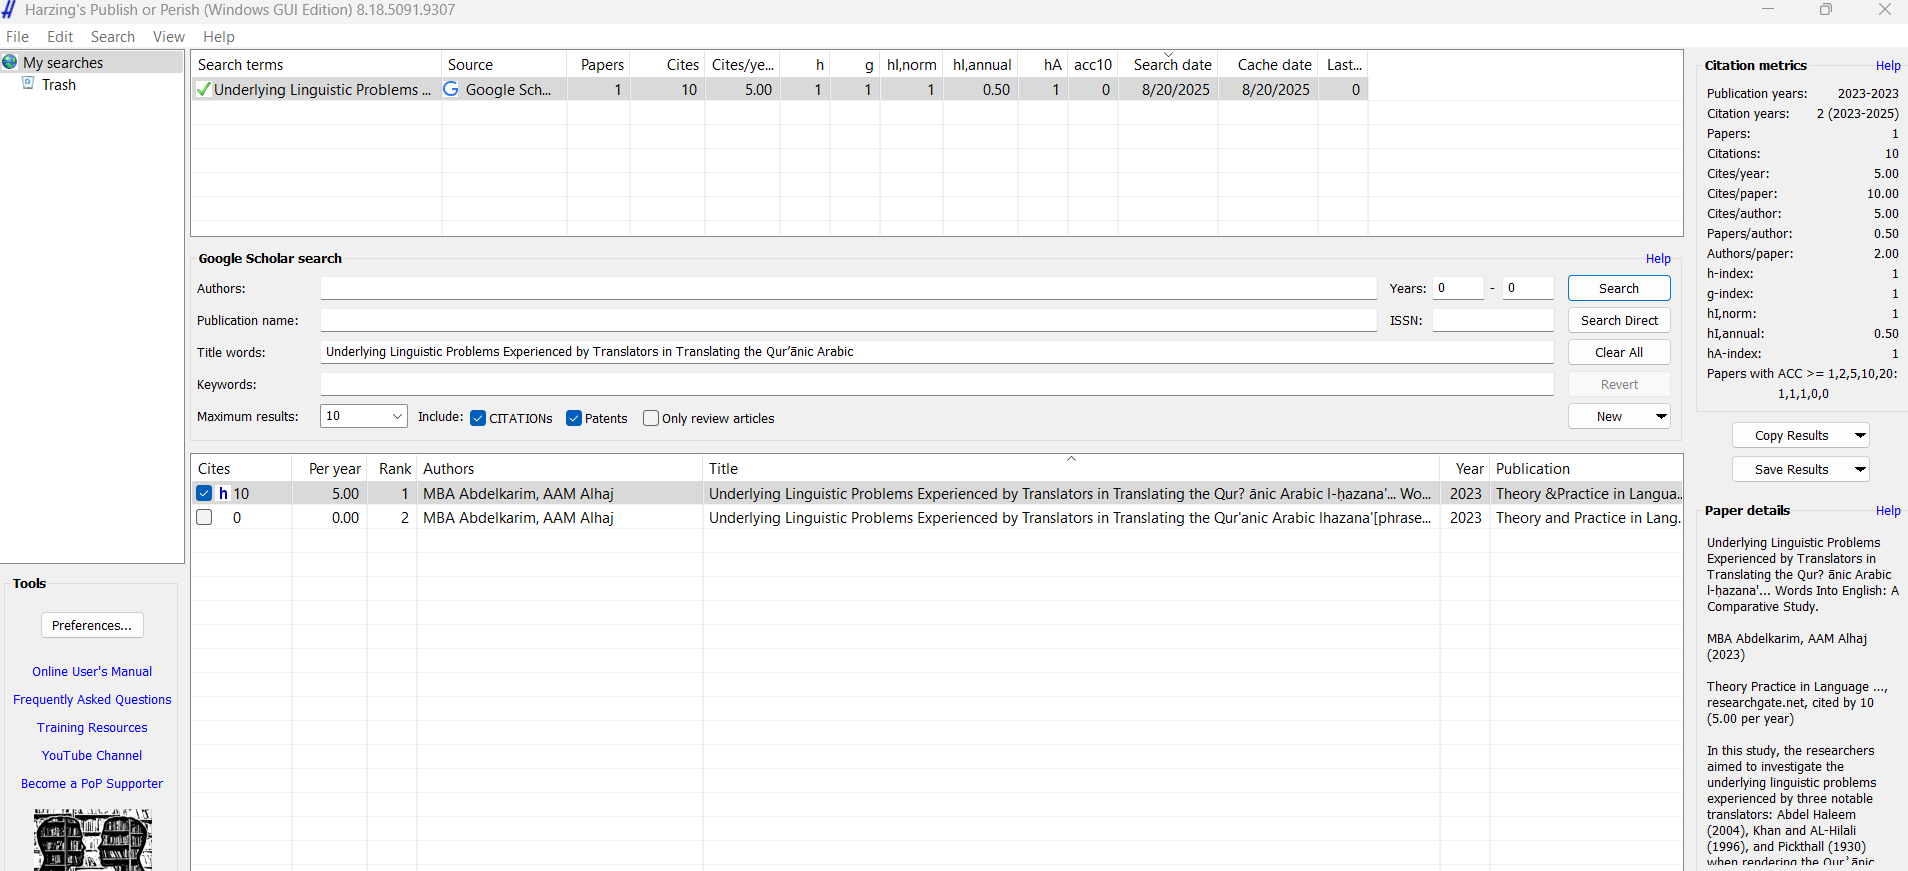Expand the Copy Results dropdown arrow
Viewport: 1908px width, 871px height.
coord(1859,436)
